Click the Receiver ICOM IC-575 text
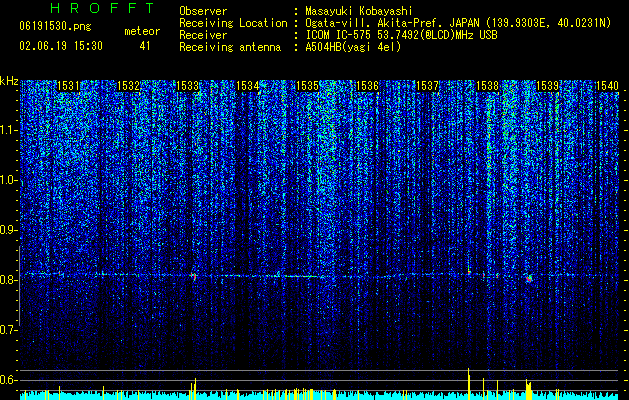The height and width of the screenshot is (400, 629). pyautogui.click(x=402, y=35)
